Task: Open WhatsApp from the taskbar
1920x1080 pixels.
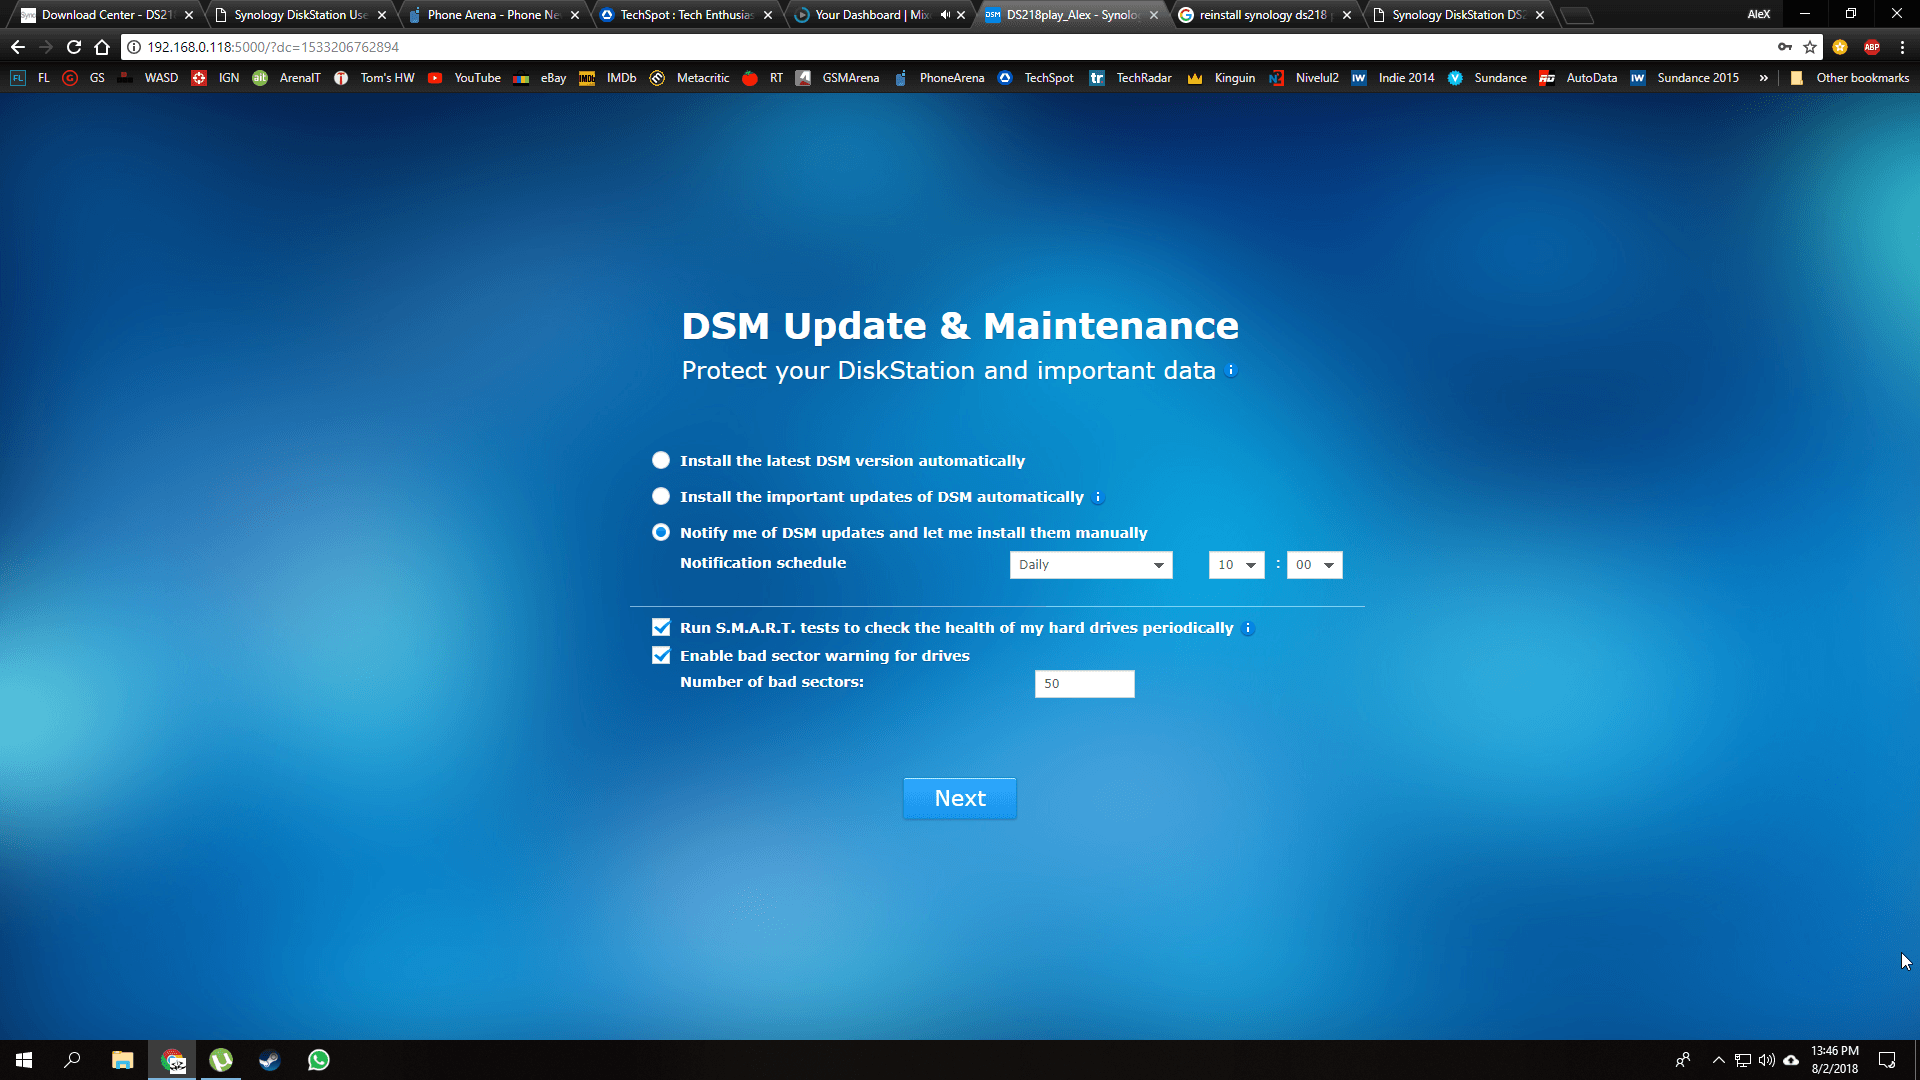Action: [318, 1060]
